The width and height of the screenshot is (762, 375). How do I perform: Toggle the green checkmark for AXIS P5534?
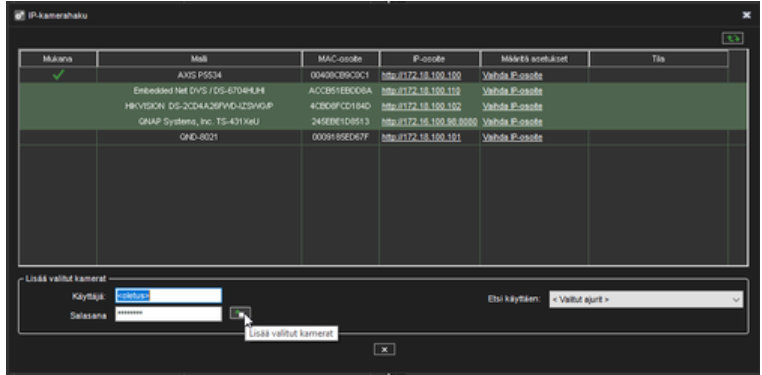58,75
